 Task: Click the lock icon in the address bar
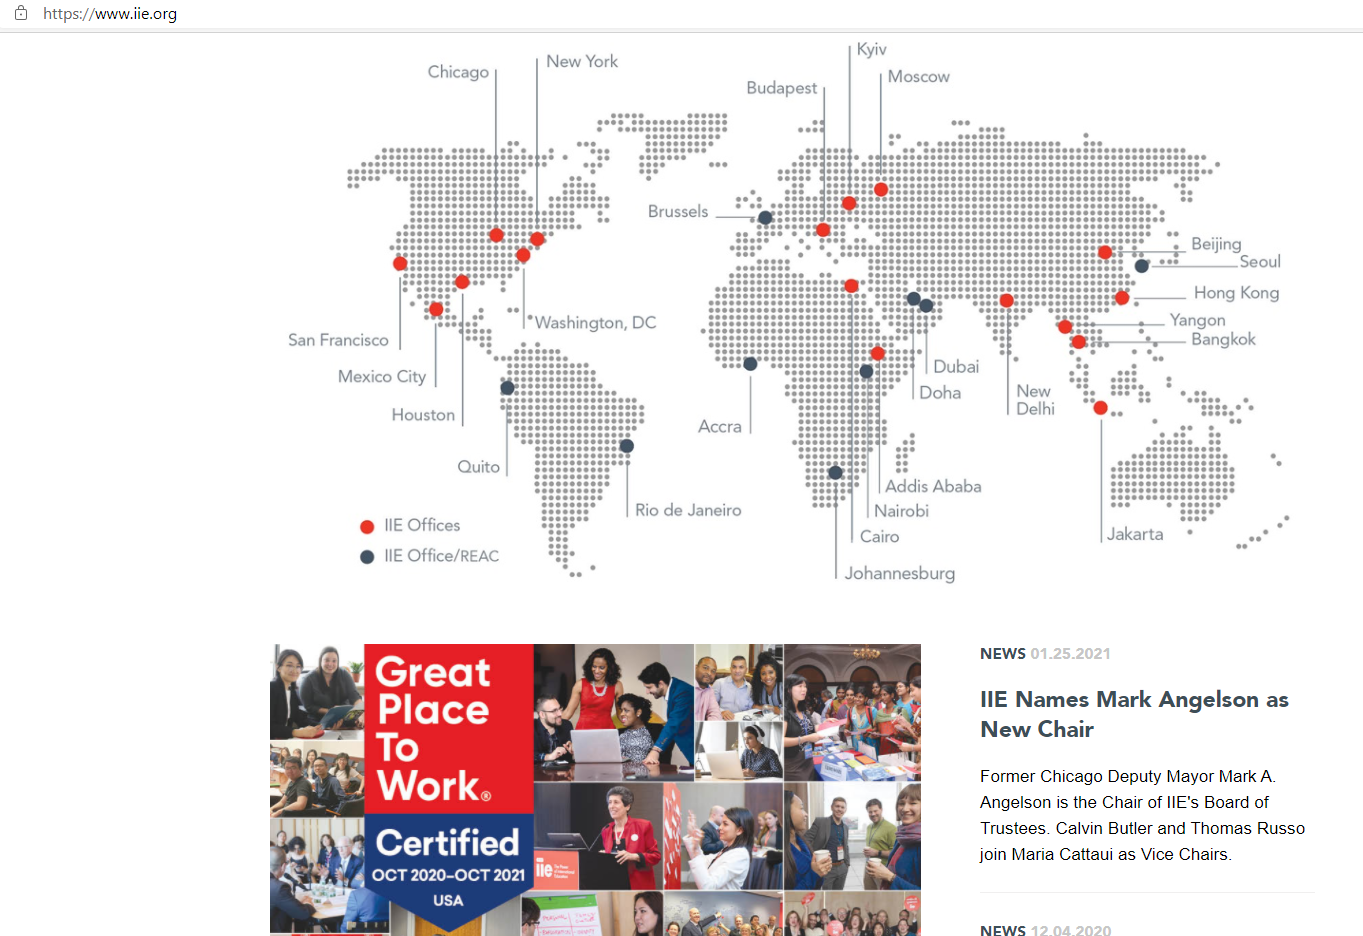point(20,14)
